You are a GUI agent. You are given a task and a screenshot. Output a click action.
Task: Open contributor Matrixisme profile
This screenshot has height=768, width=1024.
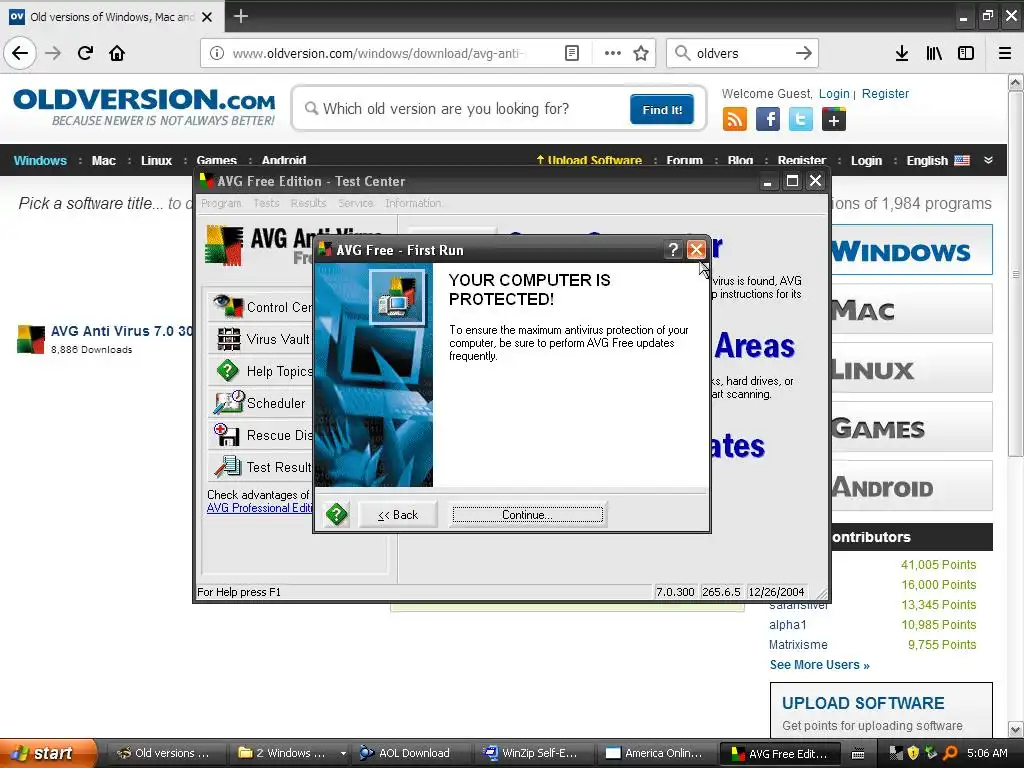pos(798,645)
